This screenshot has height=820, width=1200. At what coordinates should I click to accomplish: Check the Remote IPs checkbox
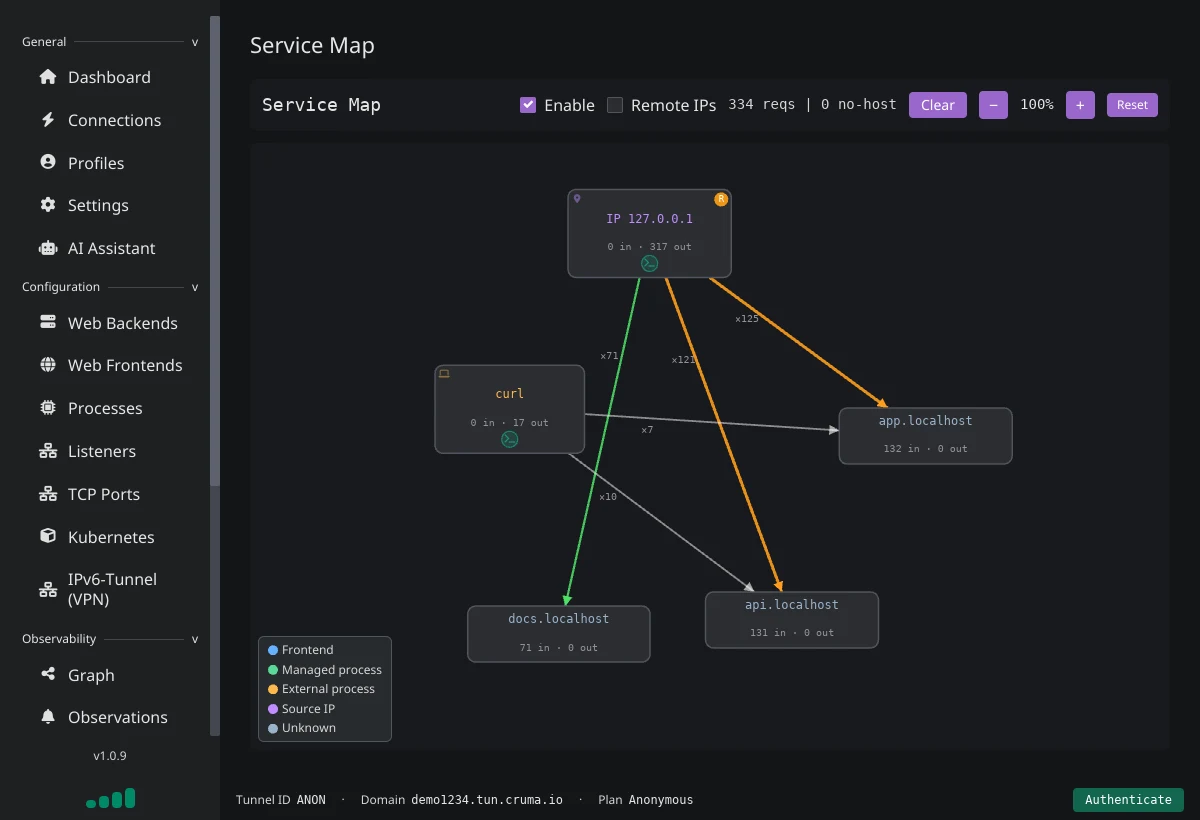tap(615, 105)
